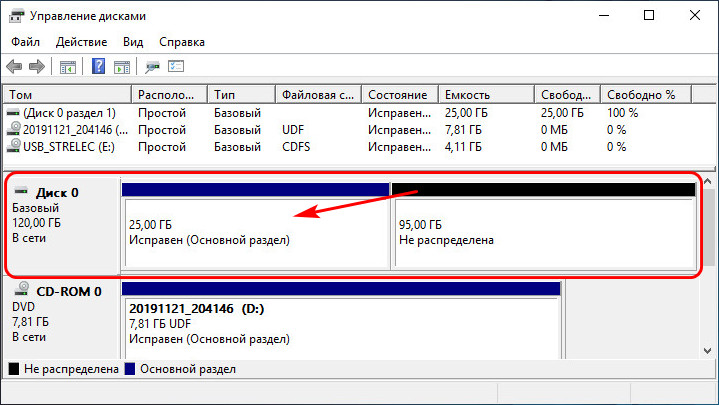Viewport: 719px width, 405px height.
Task: Open the Справка menu
Action: coord(182,42)
